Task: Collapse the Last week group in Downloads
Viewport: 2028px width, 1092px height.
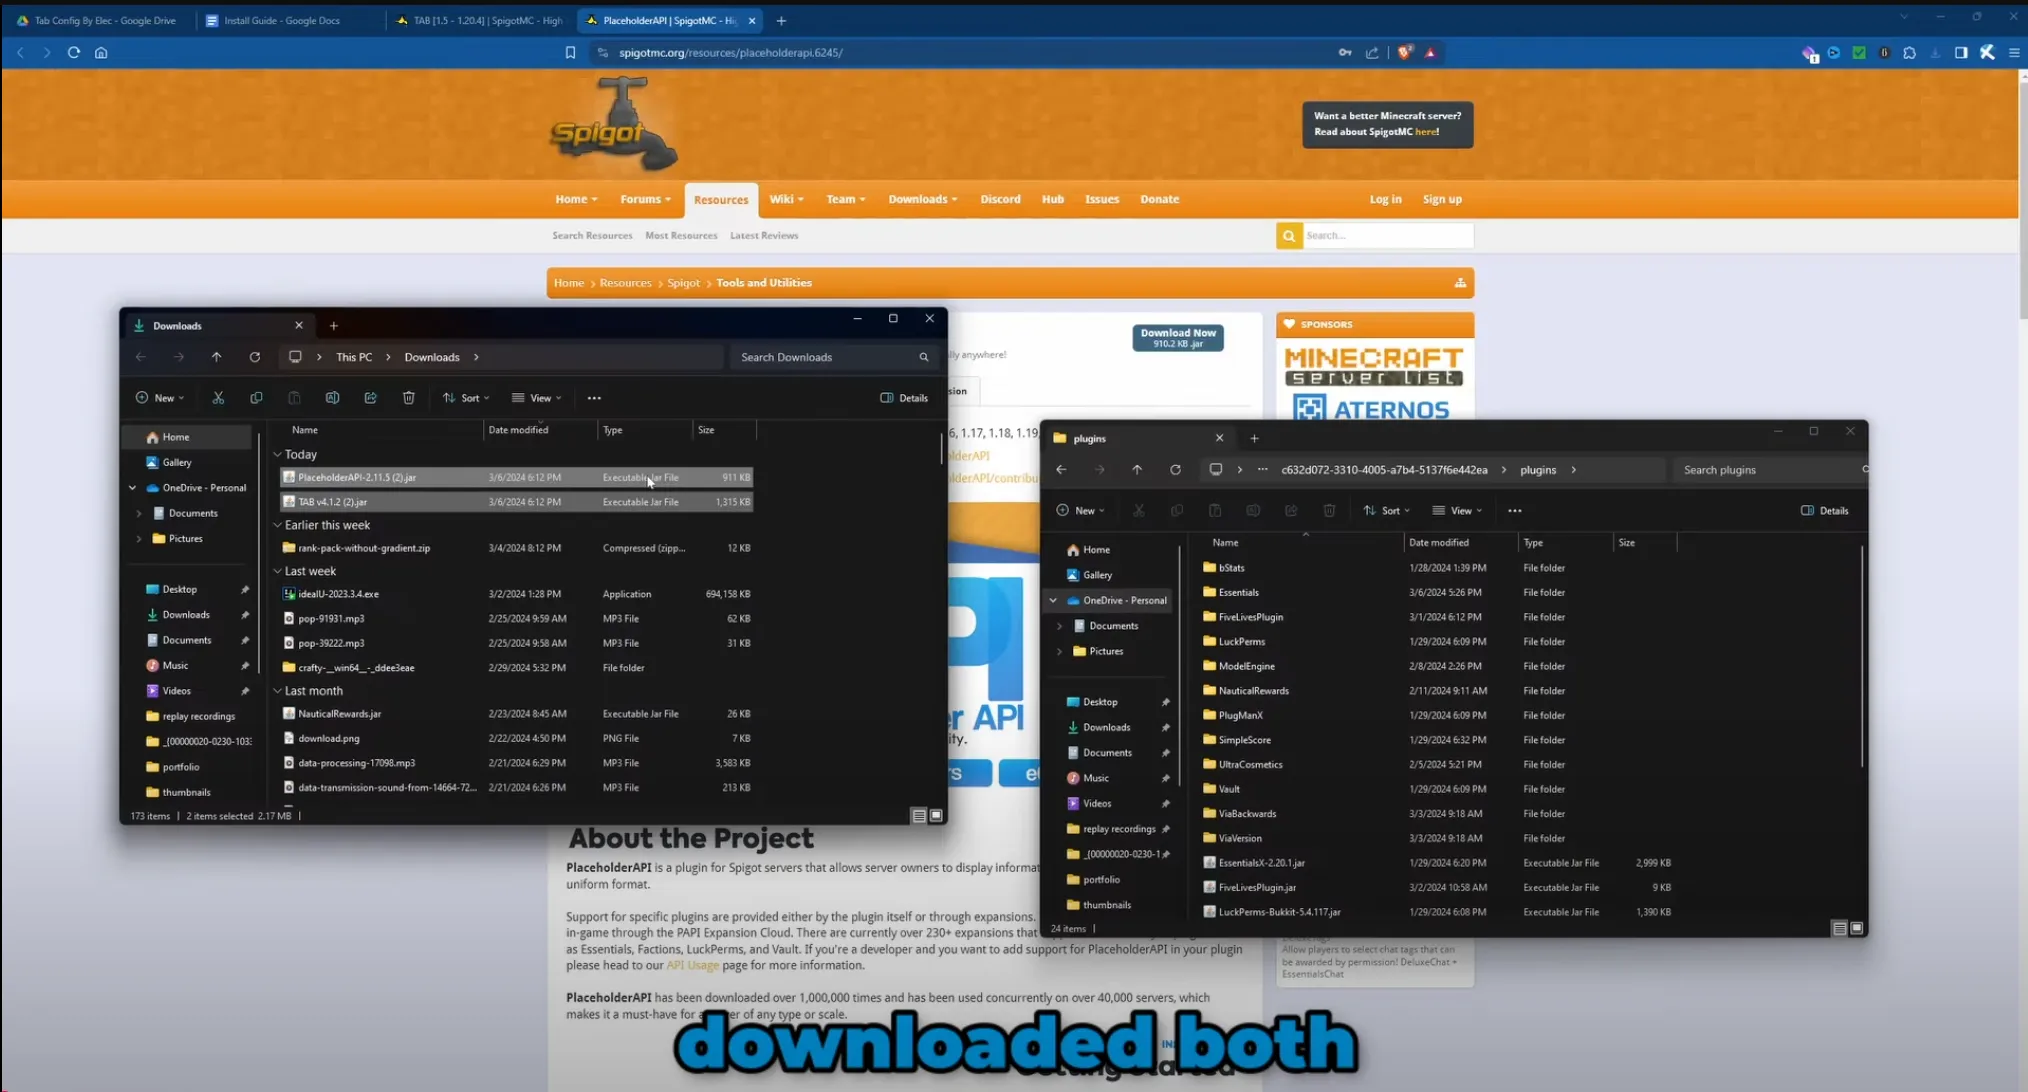Action: tap(278, 571)
